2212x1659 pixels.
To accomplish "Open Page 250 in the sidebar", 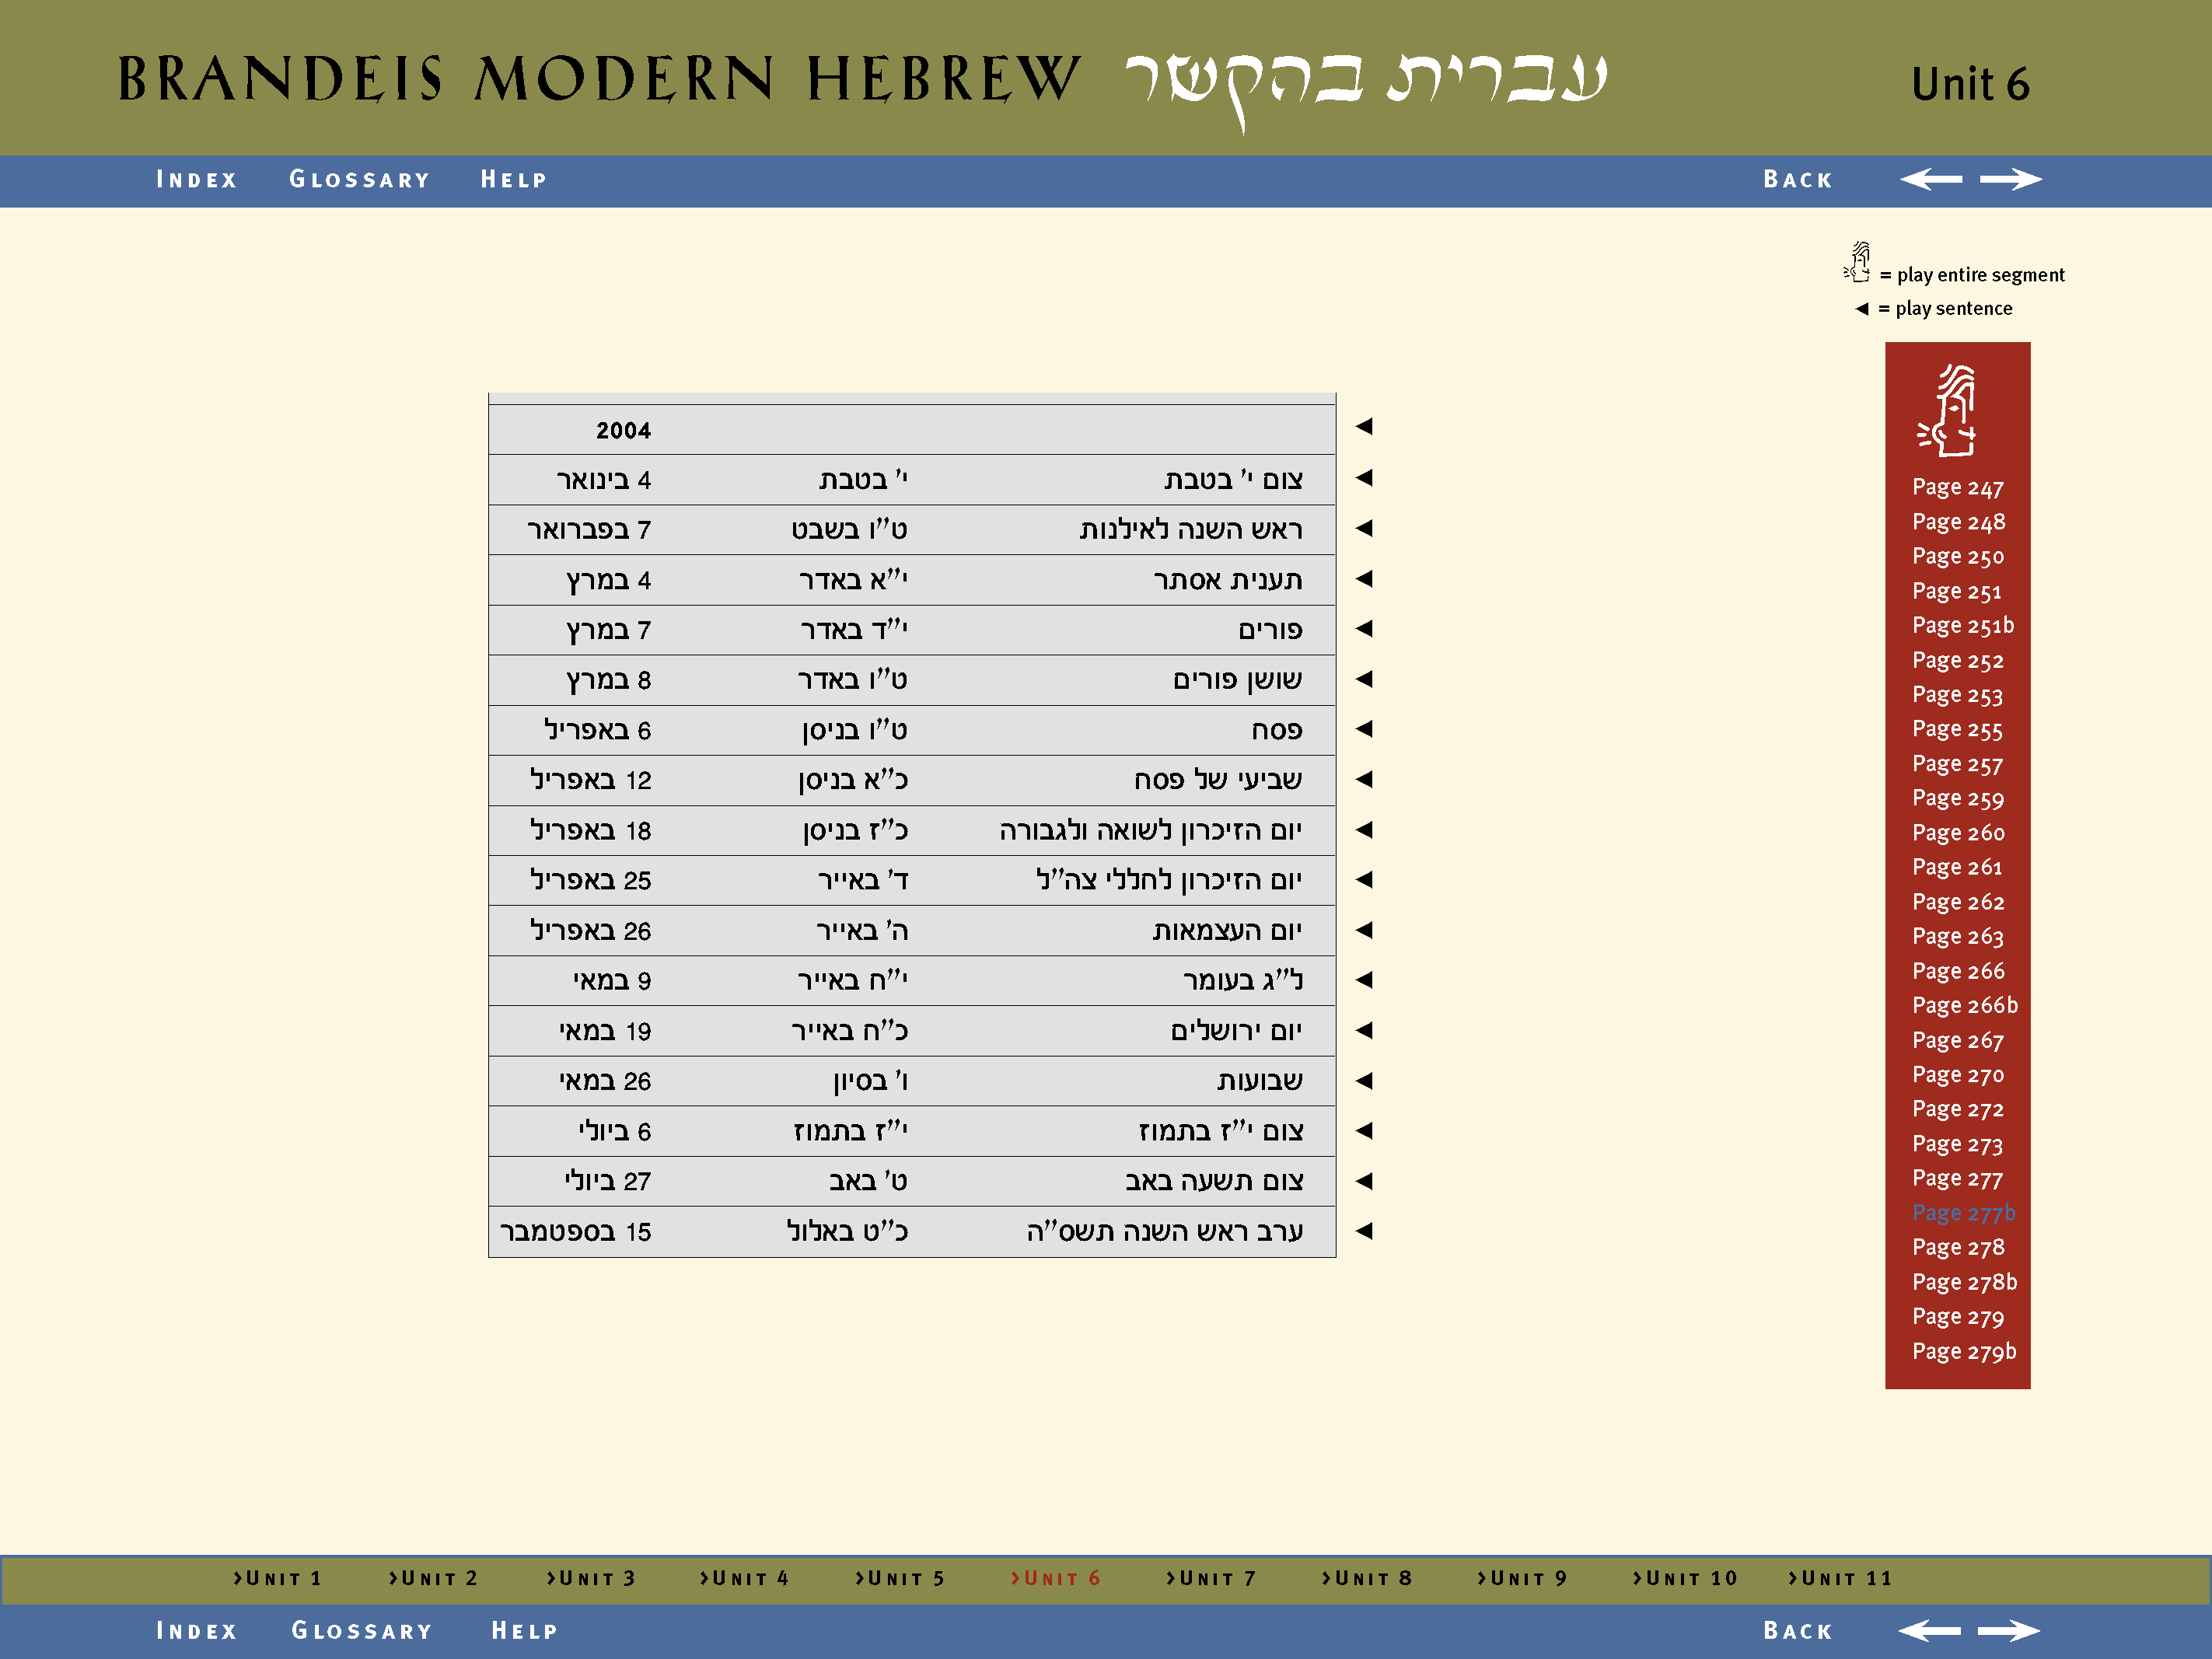I will click(1958, 557).
